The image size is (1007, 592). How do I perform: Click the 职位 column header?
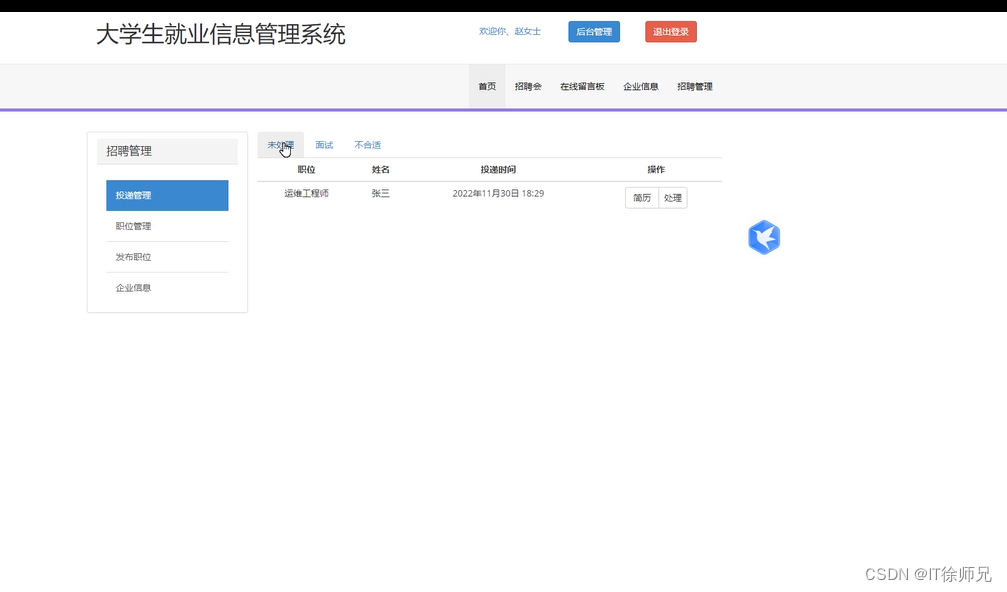306,170
